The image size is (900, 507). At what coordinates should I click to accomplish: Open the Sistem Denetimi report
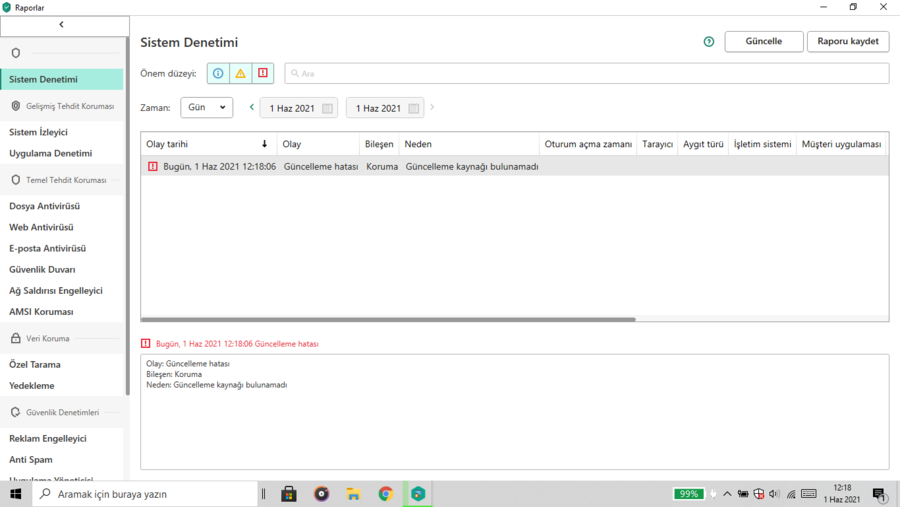62,79
